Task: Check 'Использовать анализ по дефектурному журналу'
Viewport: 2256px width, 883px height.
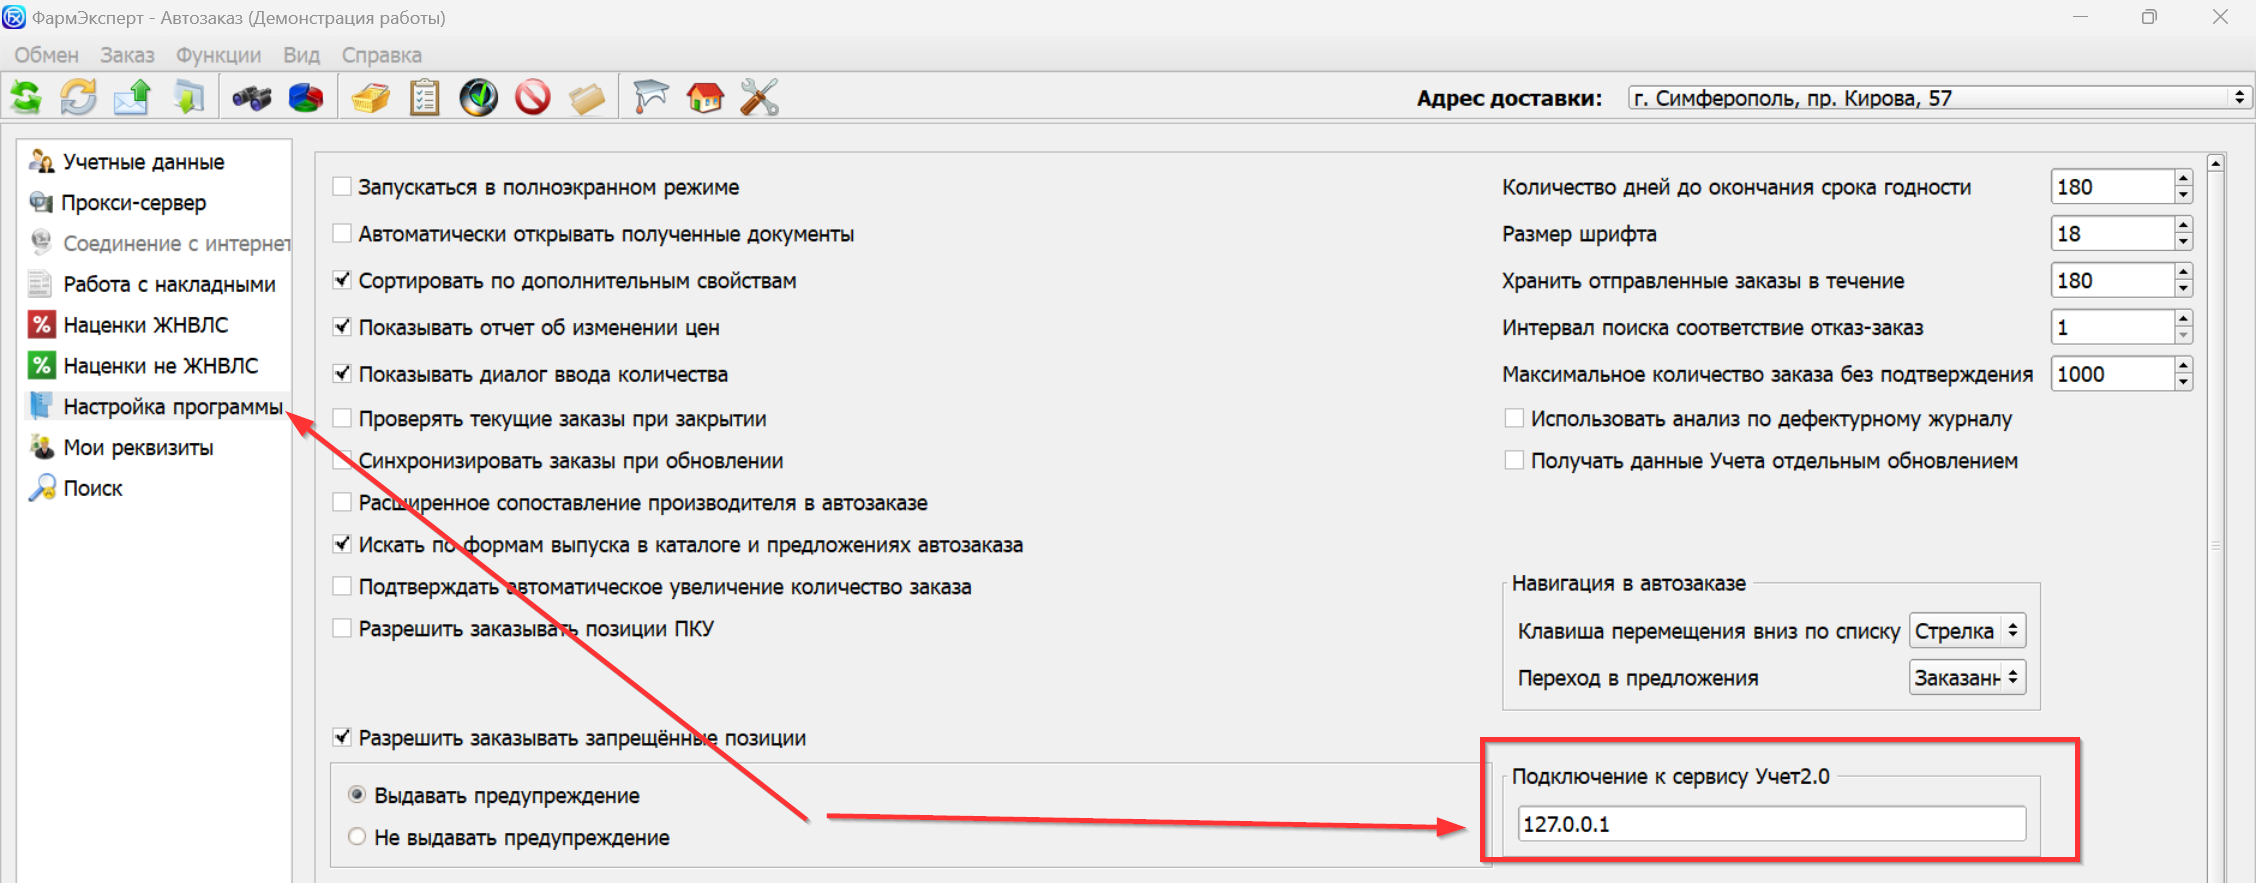Action: [1514, 419]
